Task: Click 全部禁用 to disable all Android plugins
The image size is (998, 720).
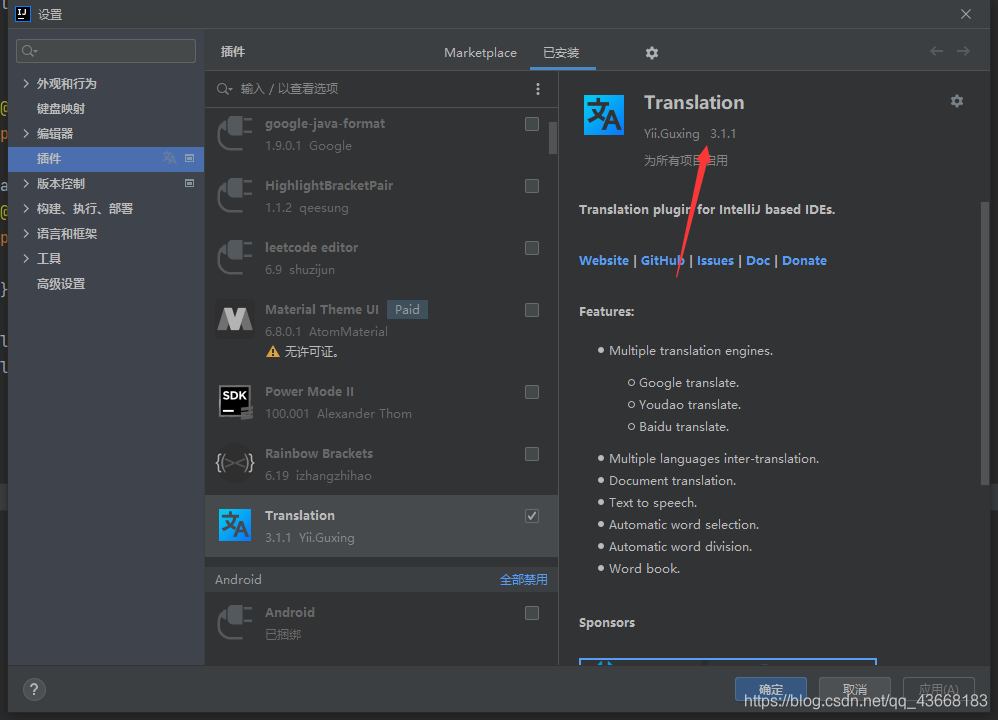Action: tap(523, 579)
